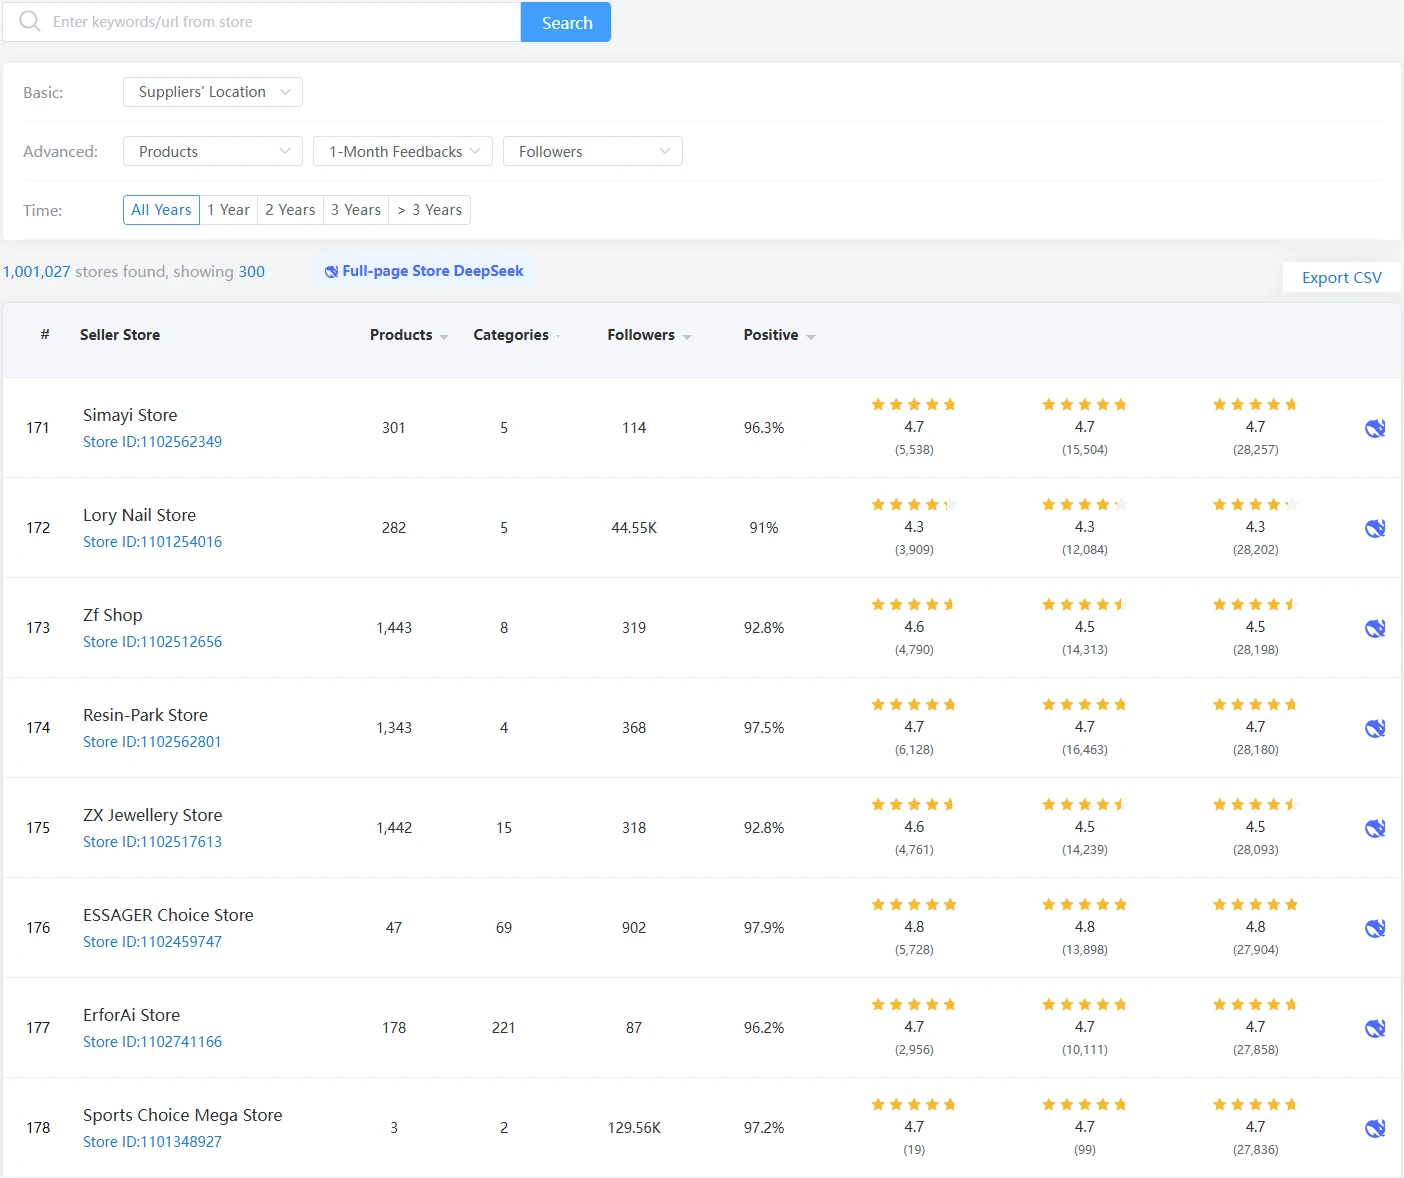Click Simayi Store name
Viewport: 1404px width, 1178px height.
130,415
